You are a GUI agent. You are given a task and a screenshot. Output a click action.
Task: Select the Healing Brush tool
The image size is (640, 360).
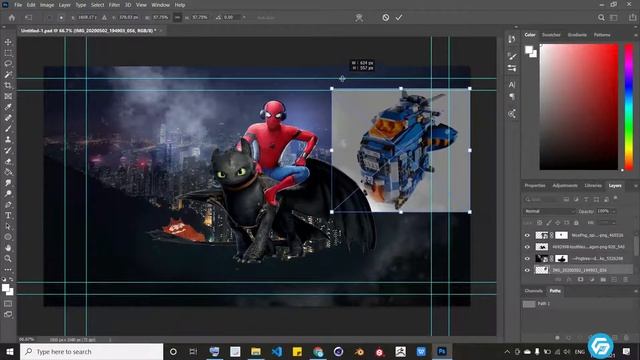click(x=8, y=118)
